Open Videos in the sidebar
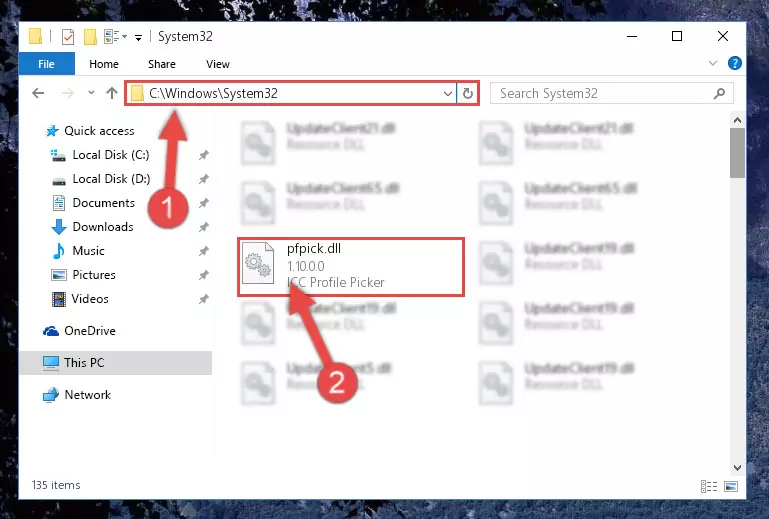The height and width of the screenshot is (519, 769). (90, 299)
